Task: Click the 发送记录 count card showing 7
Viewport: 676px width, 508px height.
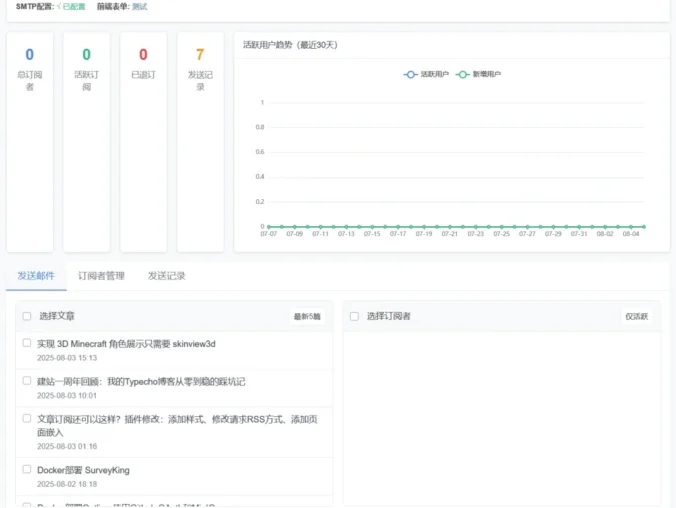Action: click(x=200, y=140)
